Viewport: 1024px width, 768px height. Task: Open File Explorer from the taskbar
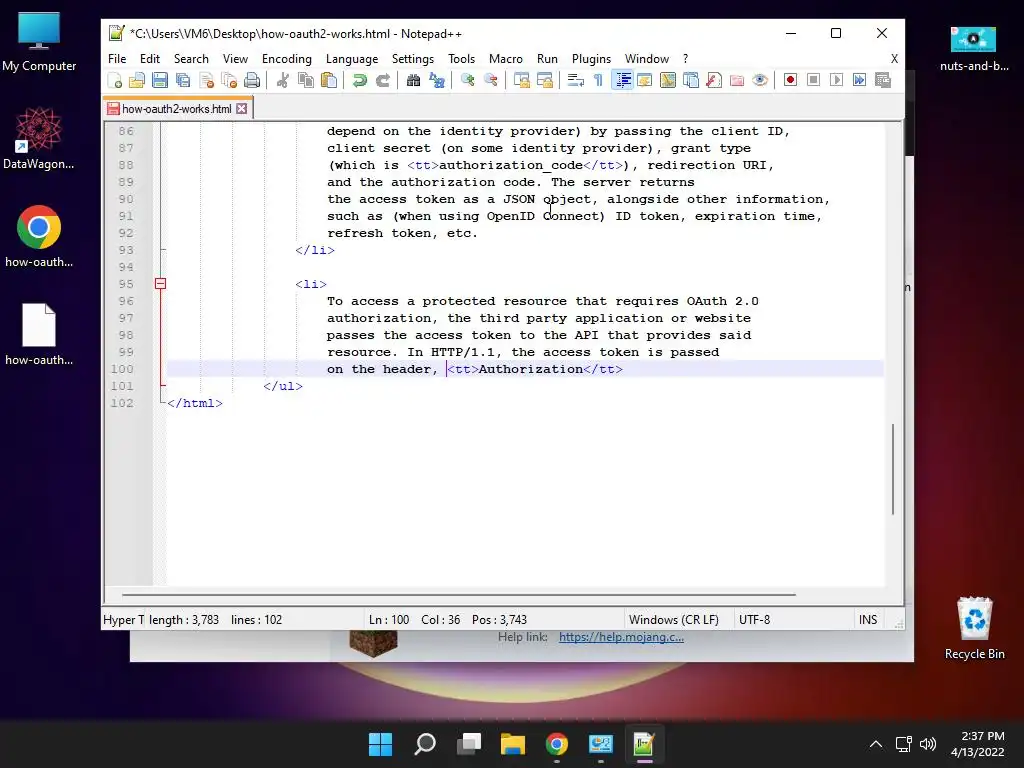tap(513, 744)
